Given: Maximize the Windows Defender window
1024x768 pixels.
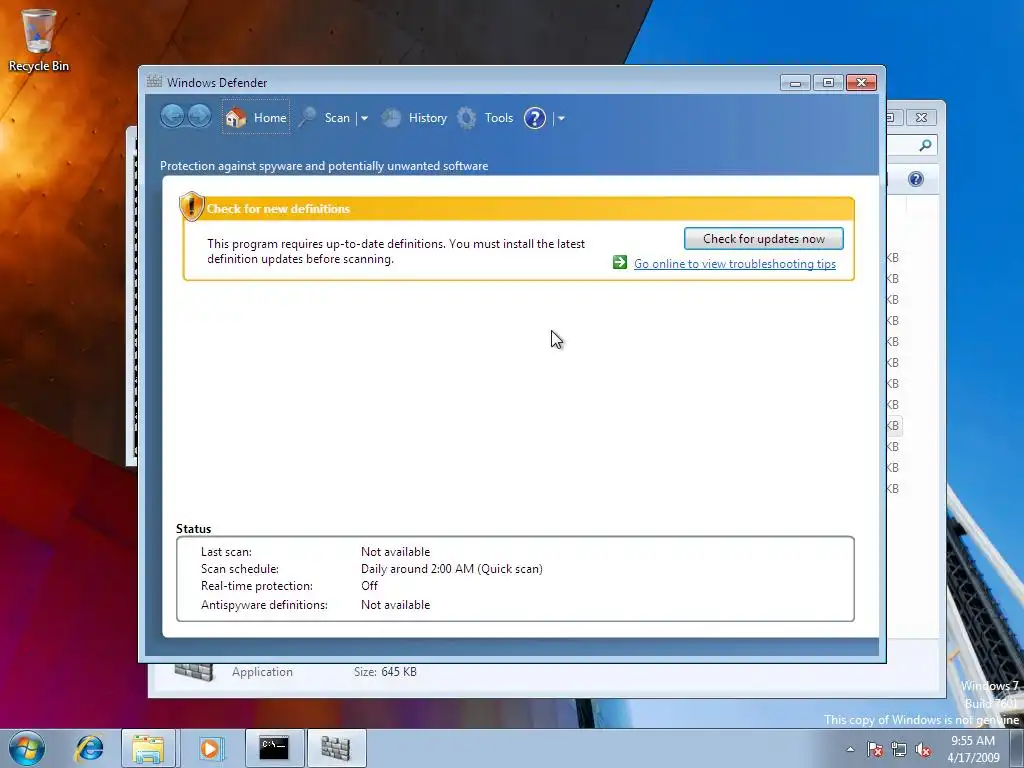Looking at the screenshot, I should coord(827,82).
